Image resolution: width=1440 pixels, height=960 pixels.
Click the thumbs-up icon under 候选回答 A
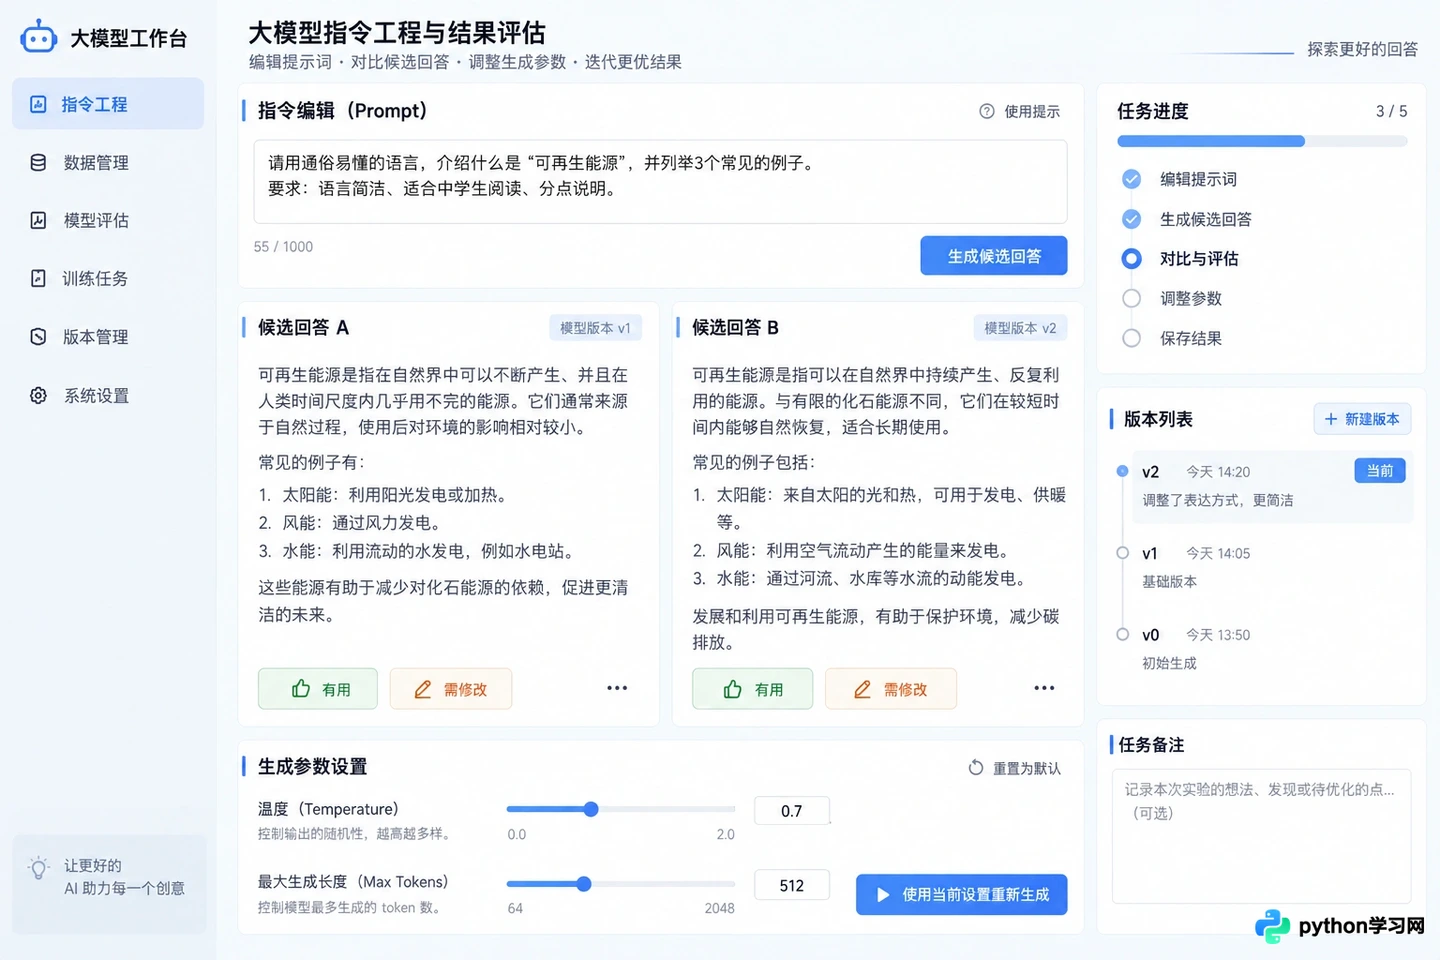301,689
